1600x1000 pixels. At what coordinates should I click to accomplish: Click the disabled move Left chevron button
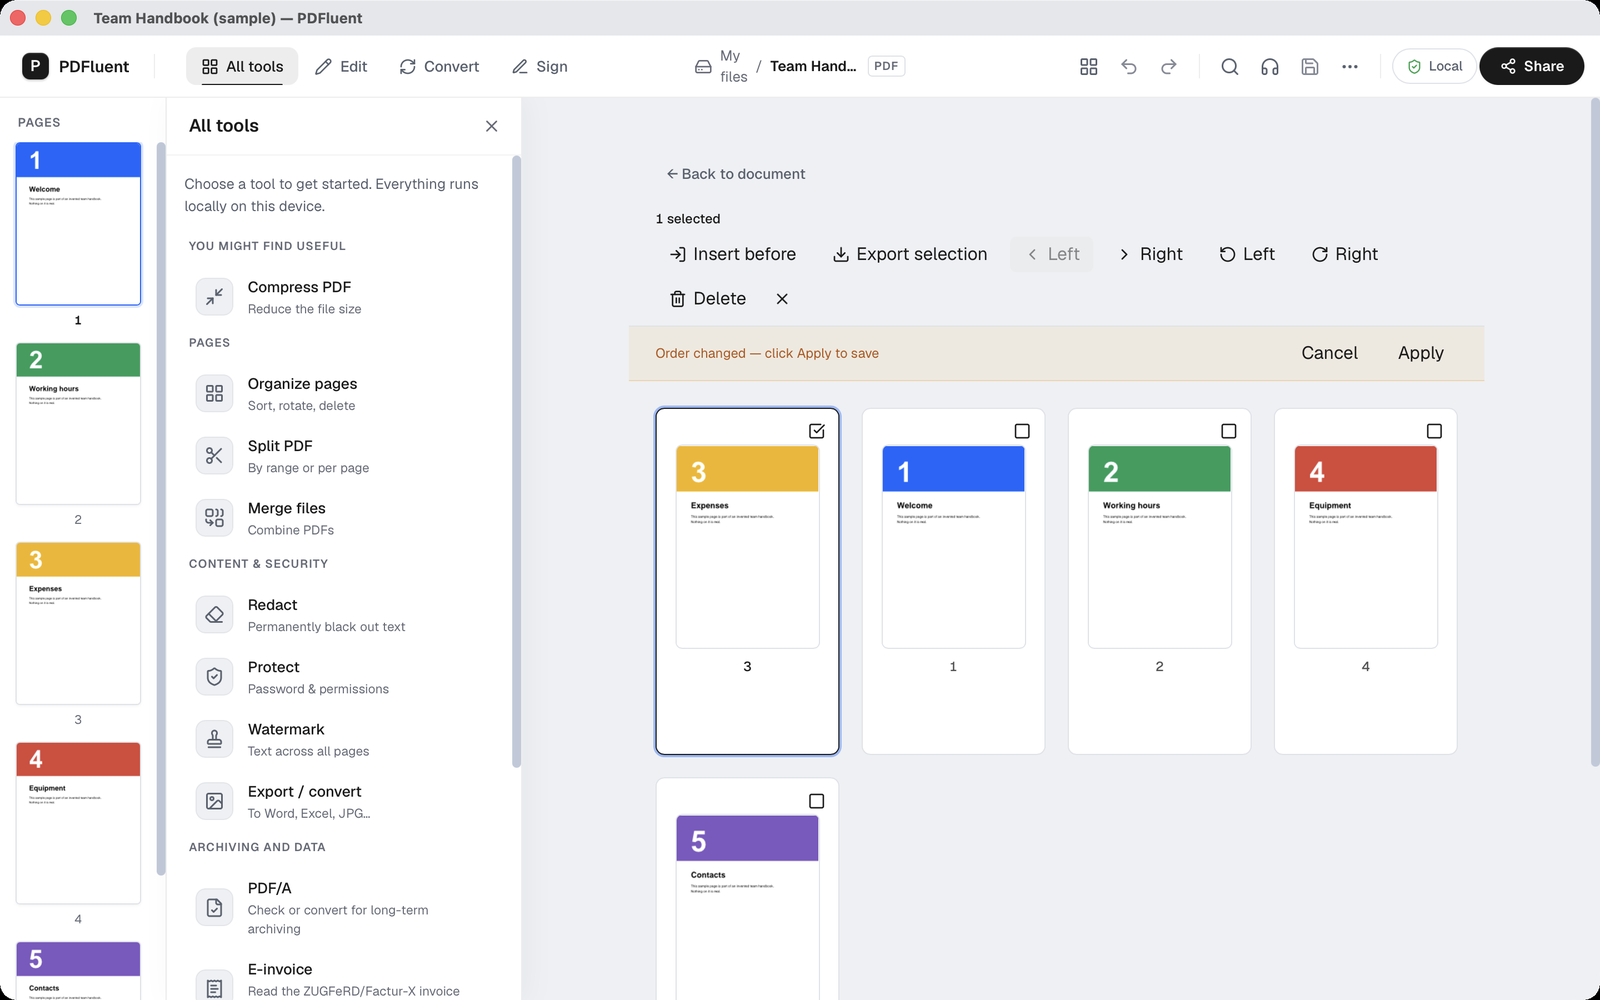pos(1052,254)
